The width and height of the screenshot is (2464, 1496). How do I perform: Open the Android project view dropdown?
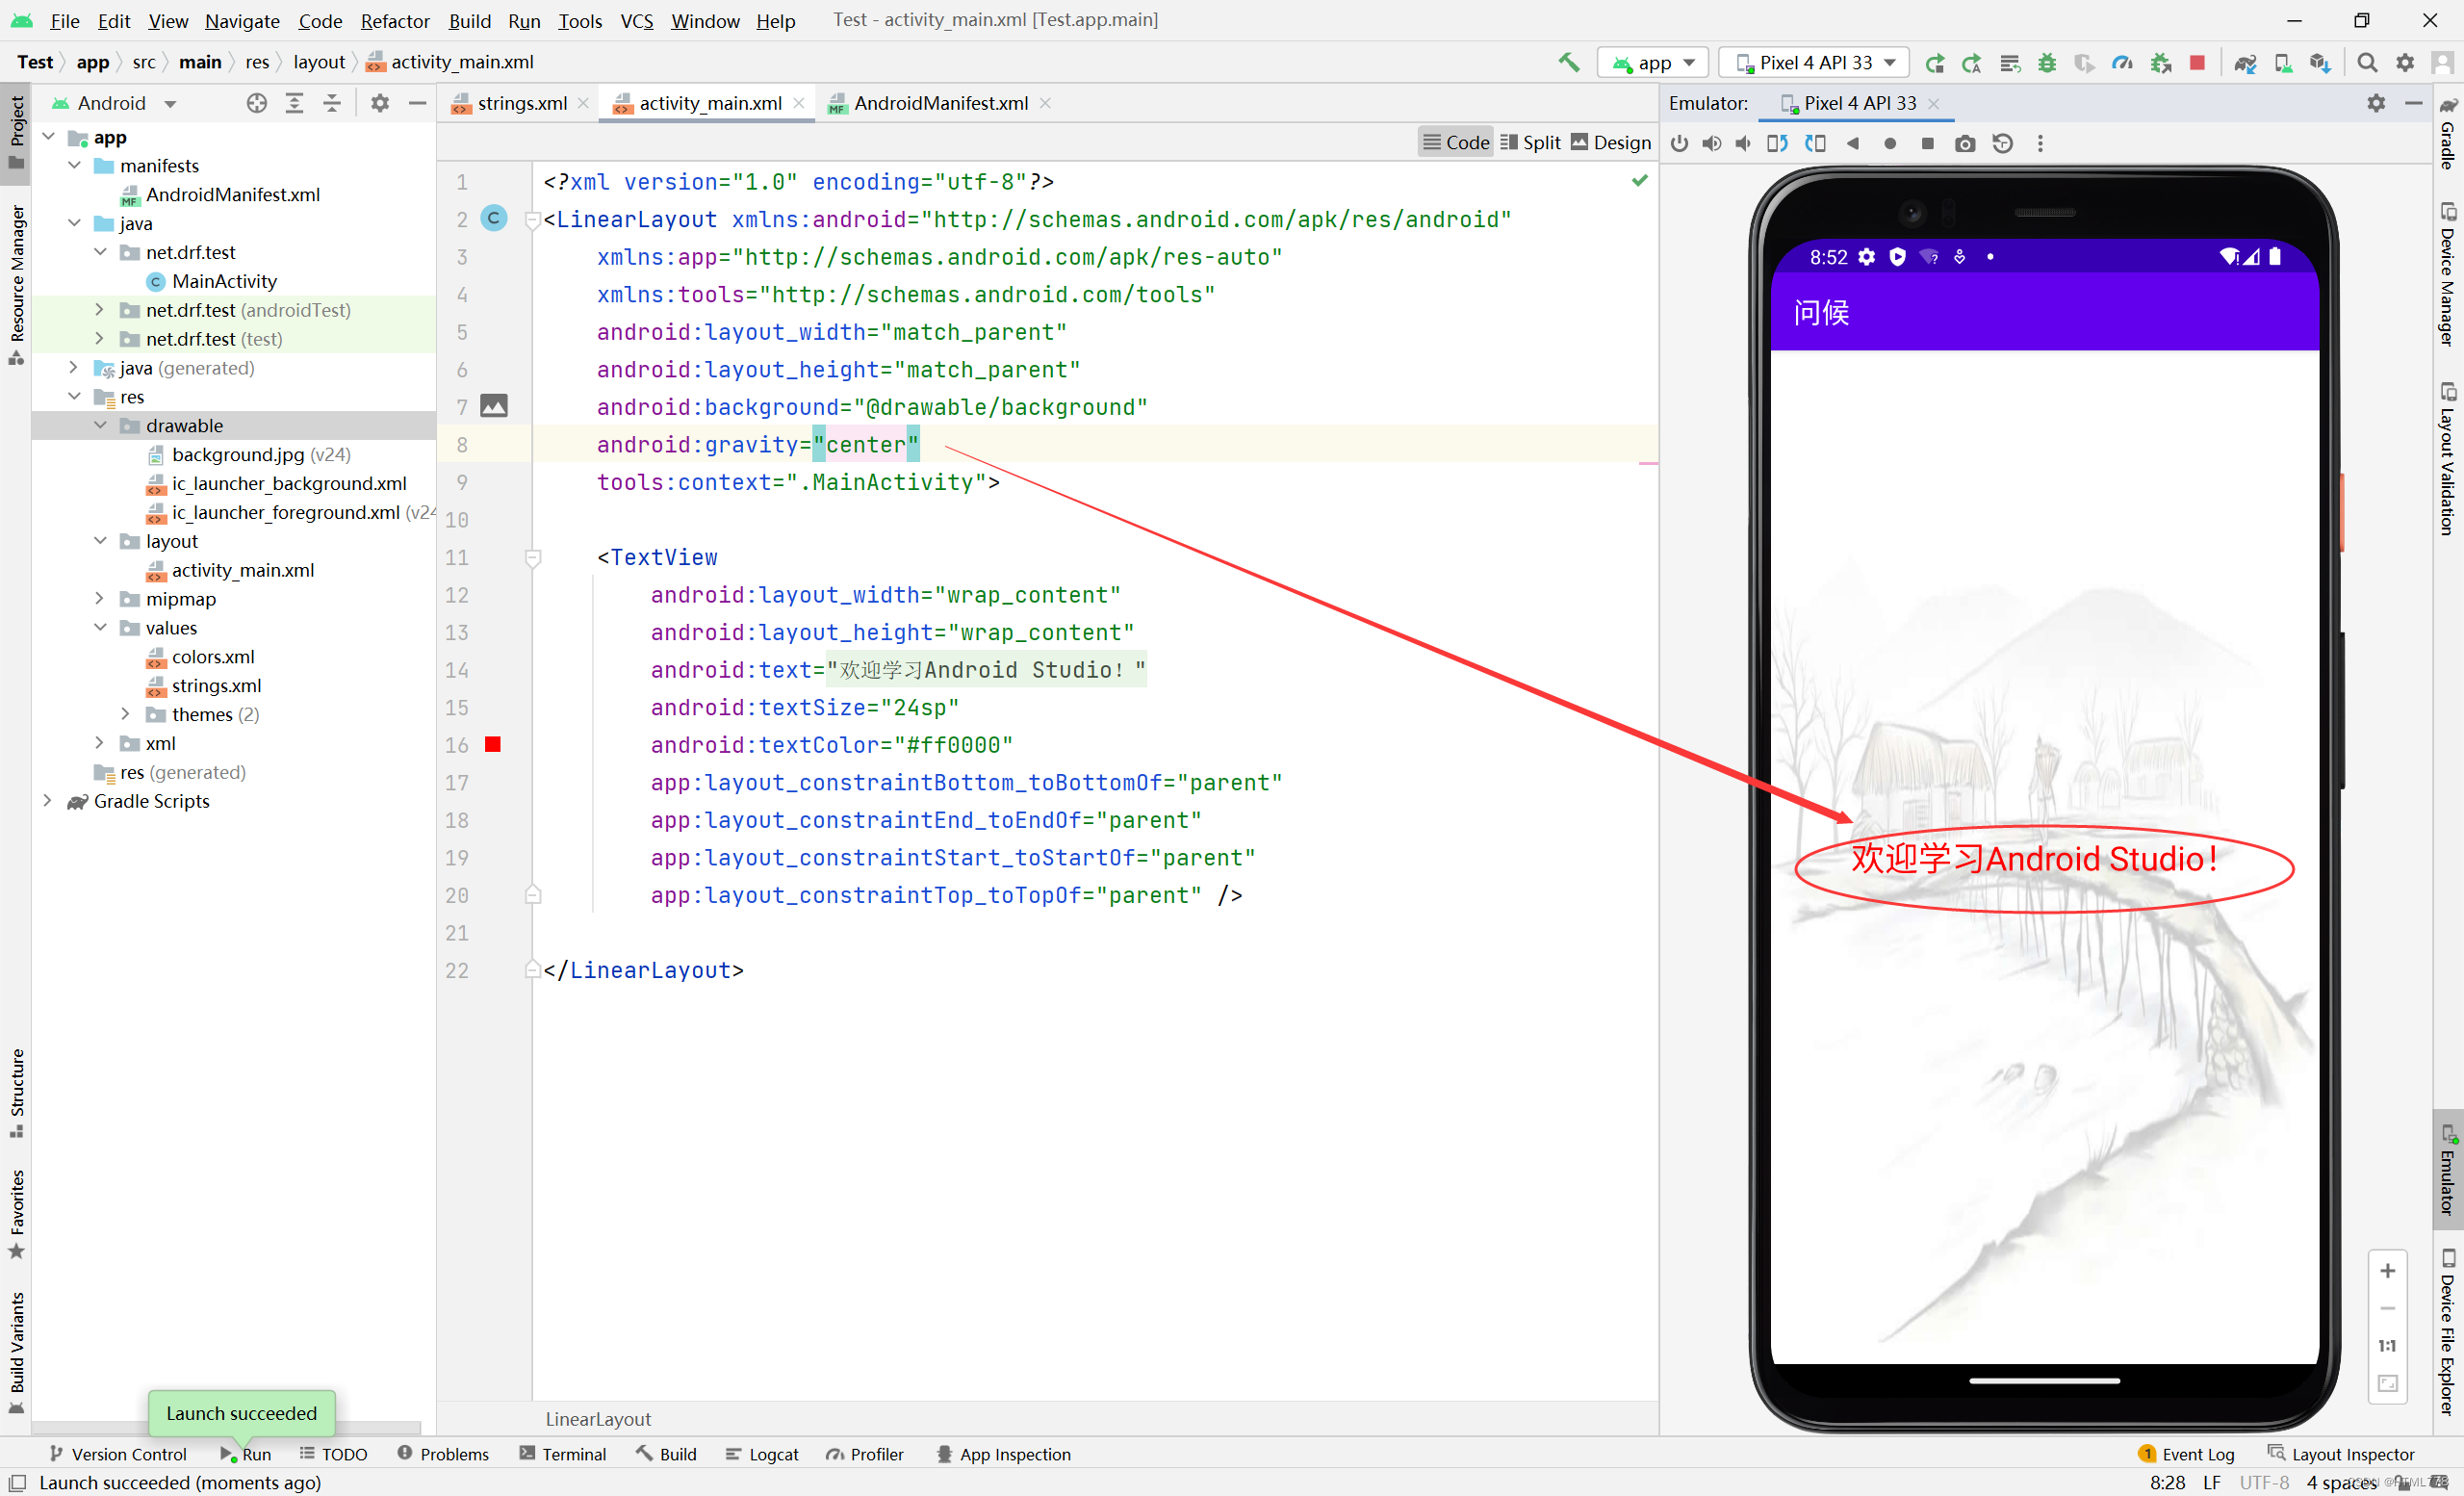coord(114,103)
